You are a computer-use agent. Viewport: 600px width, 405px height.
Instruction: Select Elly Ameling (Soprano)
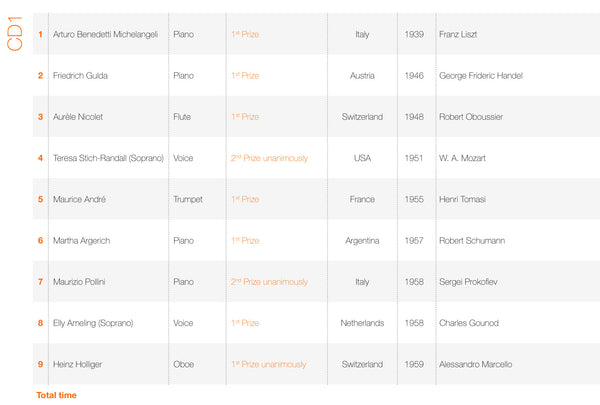coord(93,323)
